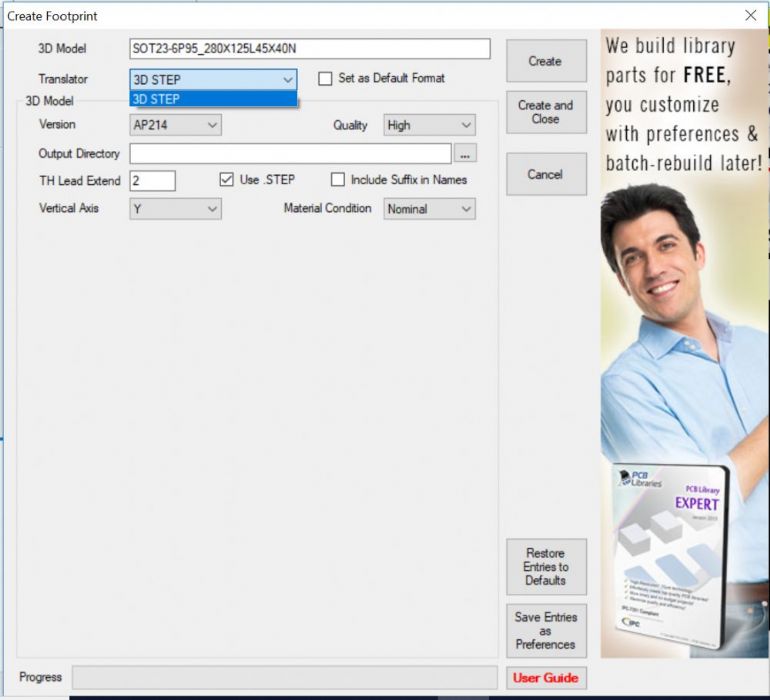Open the User Guide
This screenshot has width=770, height=700.
click(x=546, y=678)
